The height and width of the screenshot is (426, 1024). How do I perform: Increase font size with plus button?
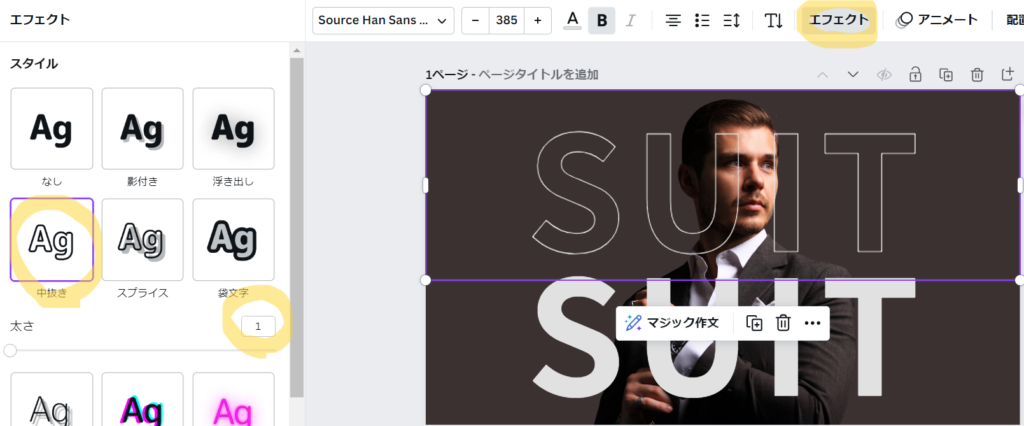pyautogui.click(x=537, y=20)
